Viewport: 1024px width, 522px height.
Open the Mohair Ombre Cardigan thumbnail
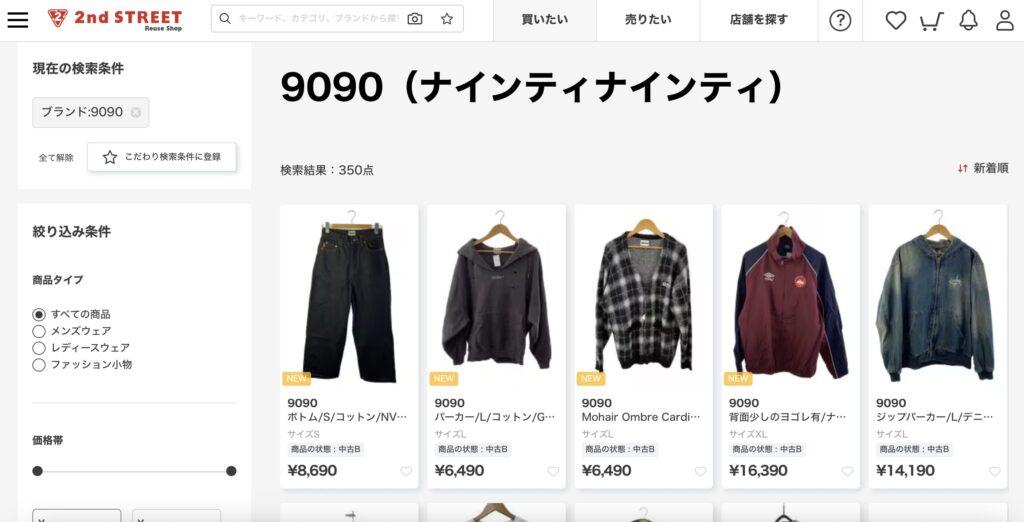coord(643,296)
